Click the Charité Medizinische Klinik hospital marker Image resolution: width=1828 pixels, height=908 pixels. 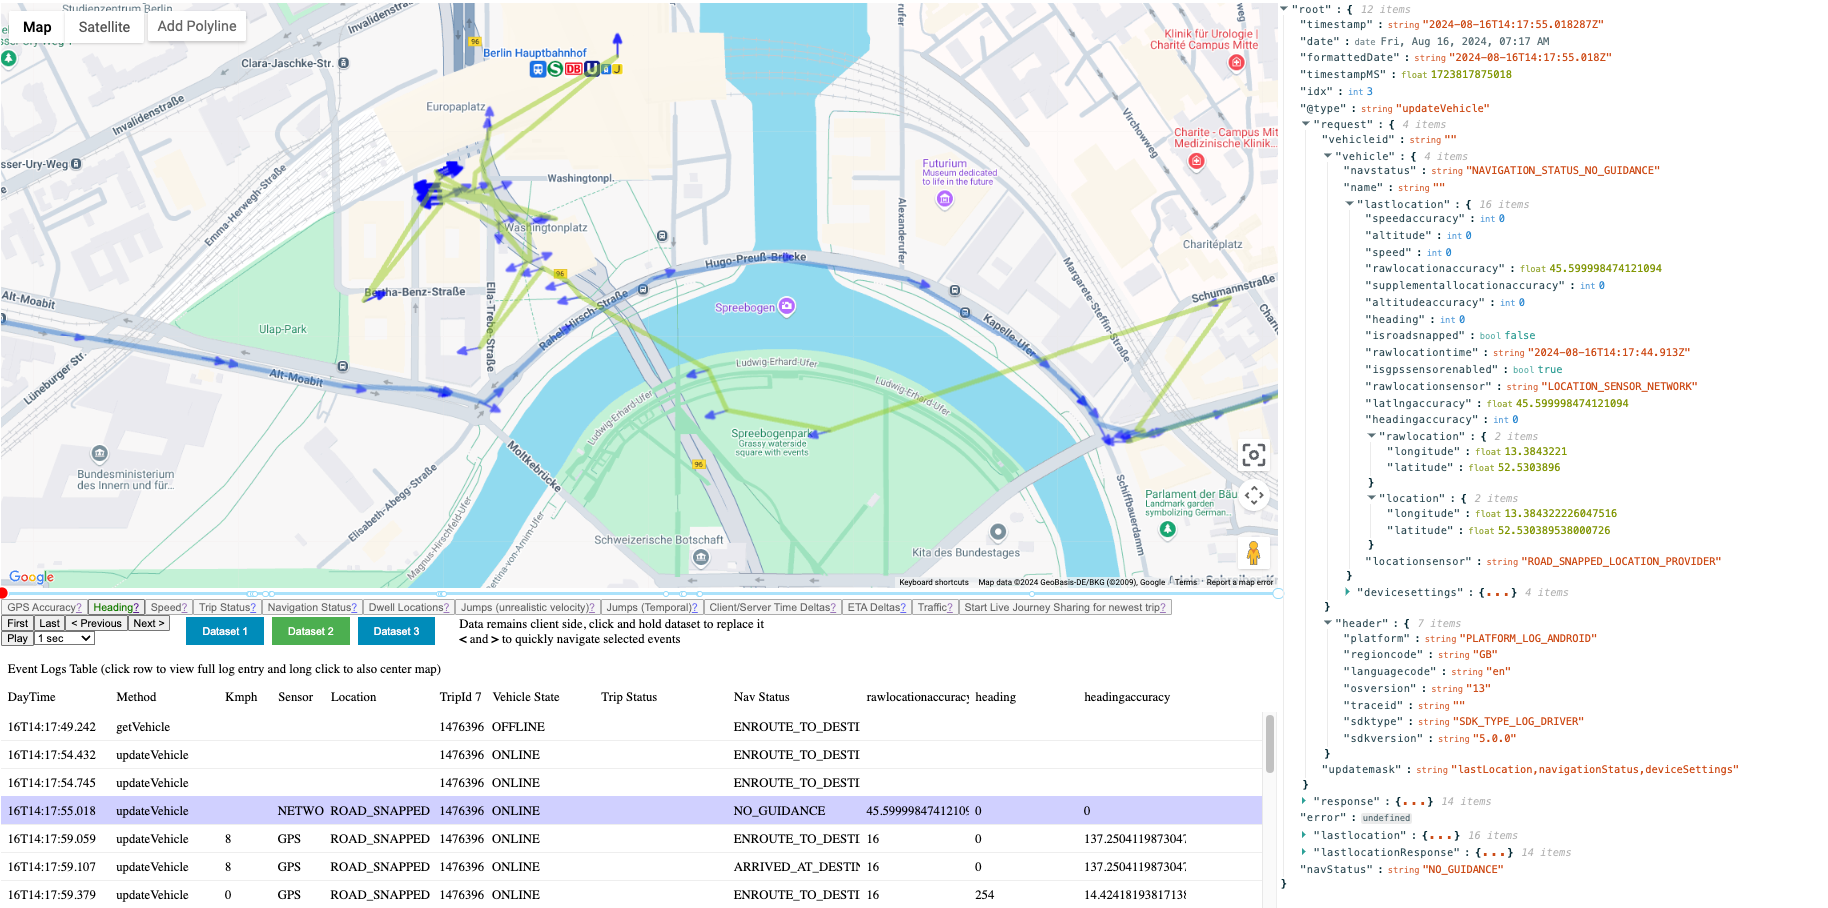(x=1196, y=161)
